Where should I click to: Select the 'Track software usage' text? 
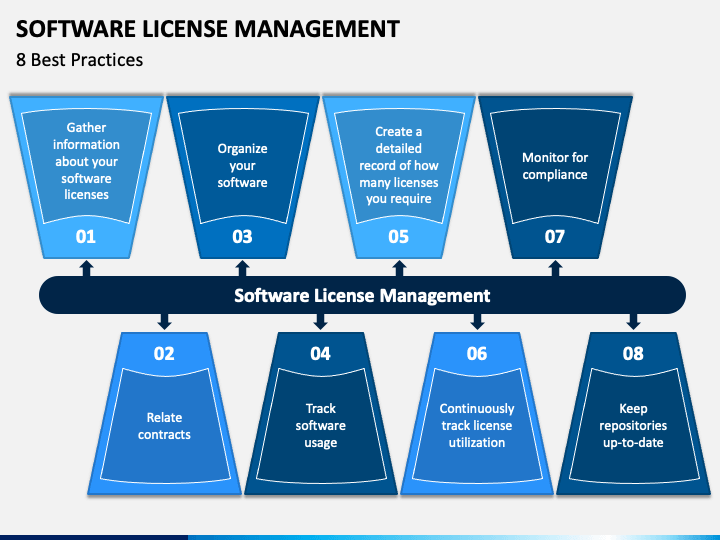(x=321, y=426)
